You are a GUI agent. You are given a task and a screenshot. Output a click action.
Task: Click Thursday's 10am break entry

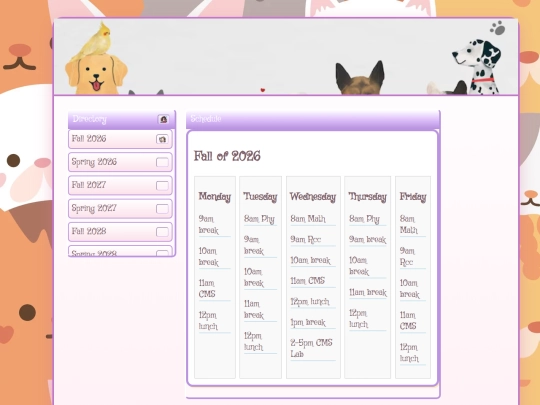point(367,266)
